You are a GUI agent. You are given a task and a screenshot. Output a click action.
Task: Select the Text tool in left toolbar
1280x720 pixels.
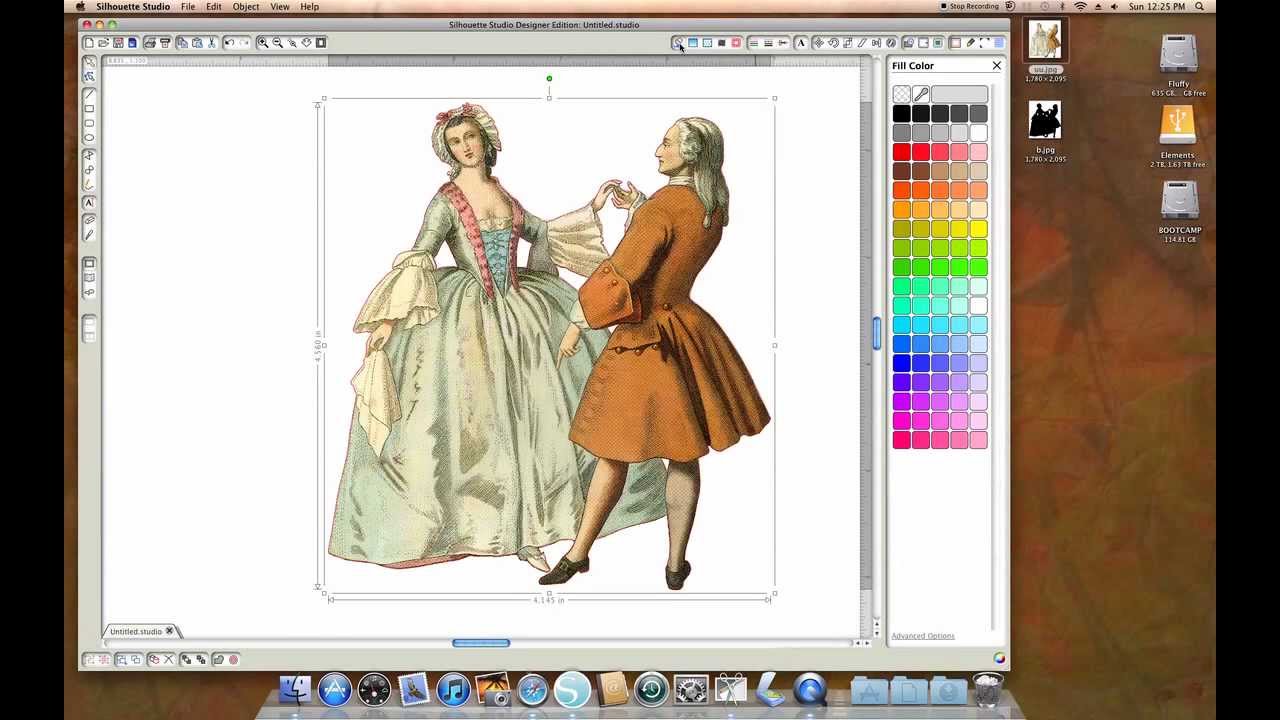pyautogui.click(x=89, y=202)
